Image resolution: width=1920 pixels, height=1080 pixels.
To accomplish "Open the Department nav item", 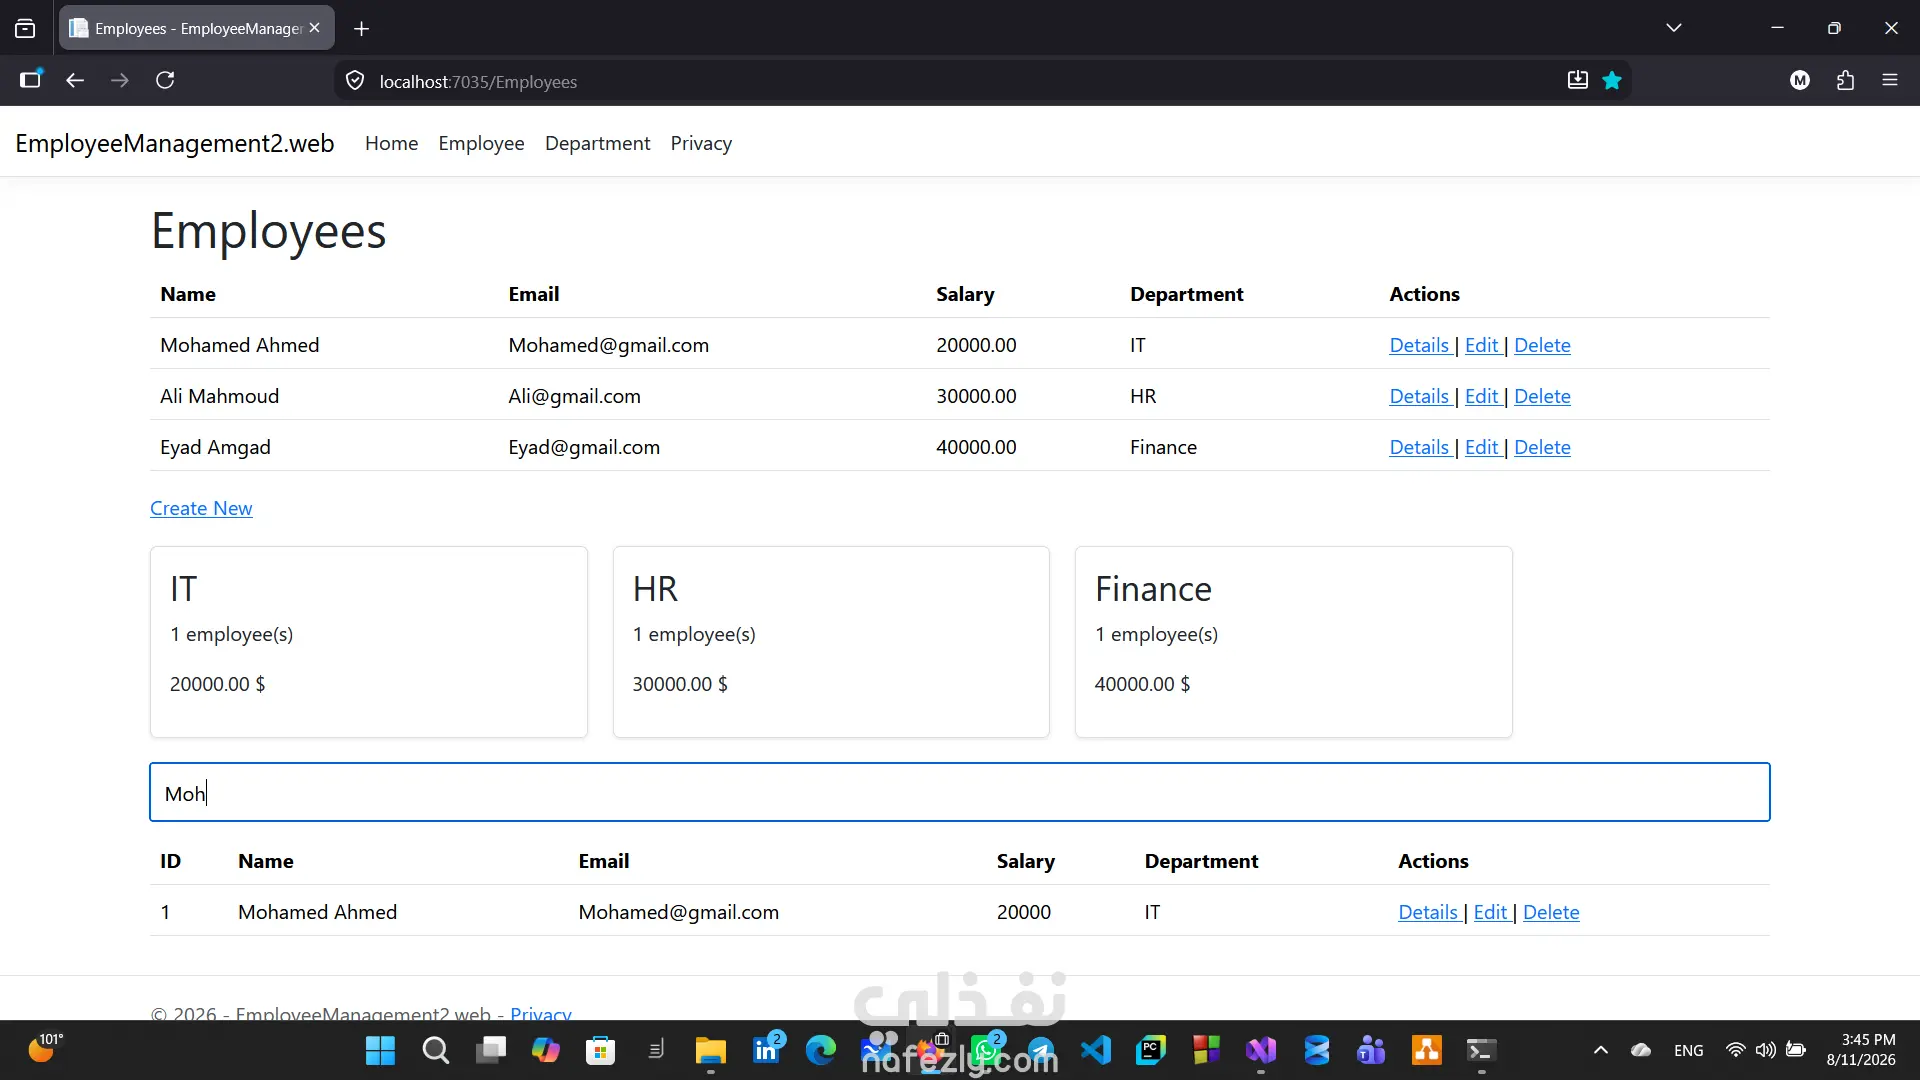I will pyautogui.click(x=597, y=143).
